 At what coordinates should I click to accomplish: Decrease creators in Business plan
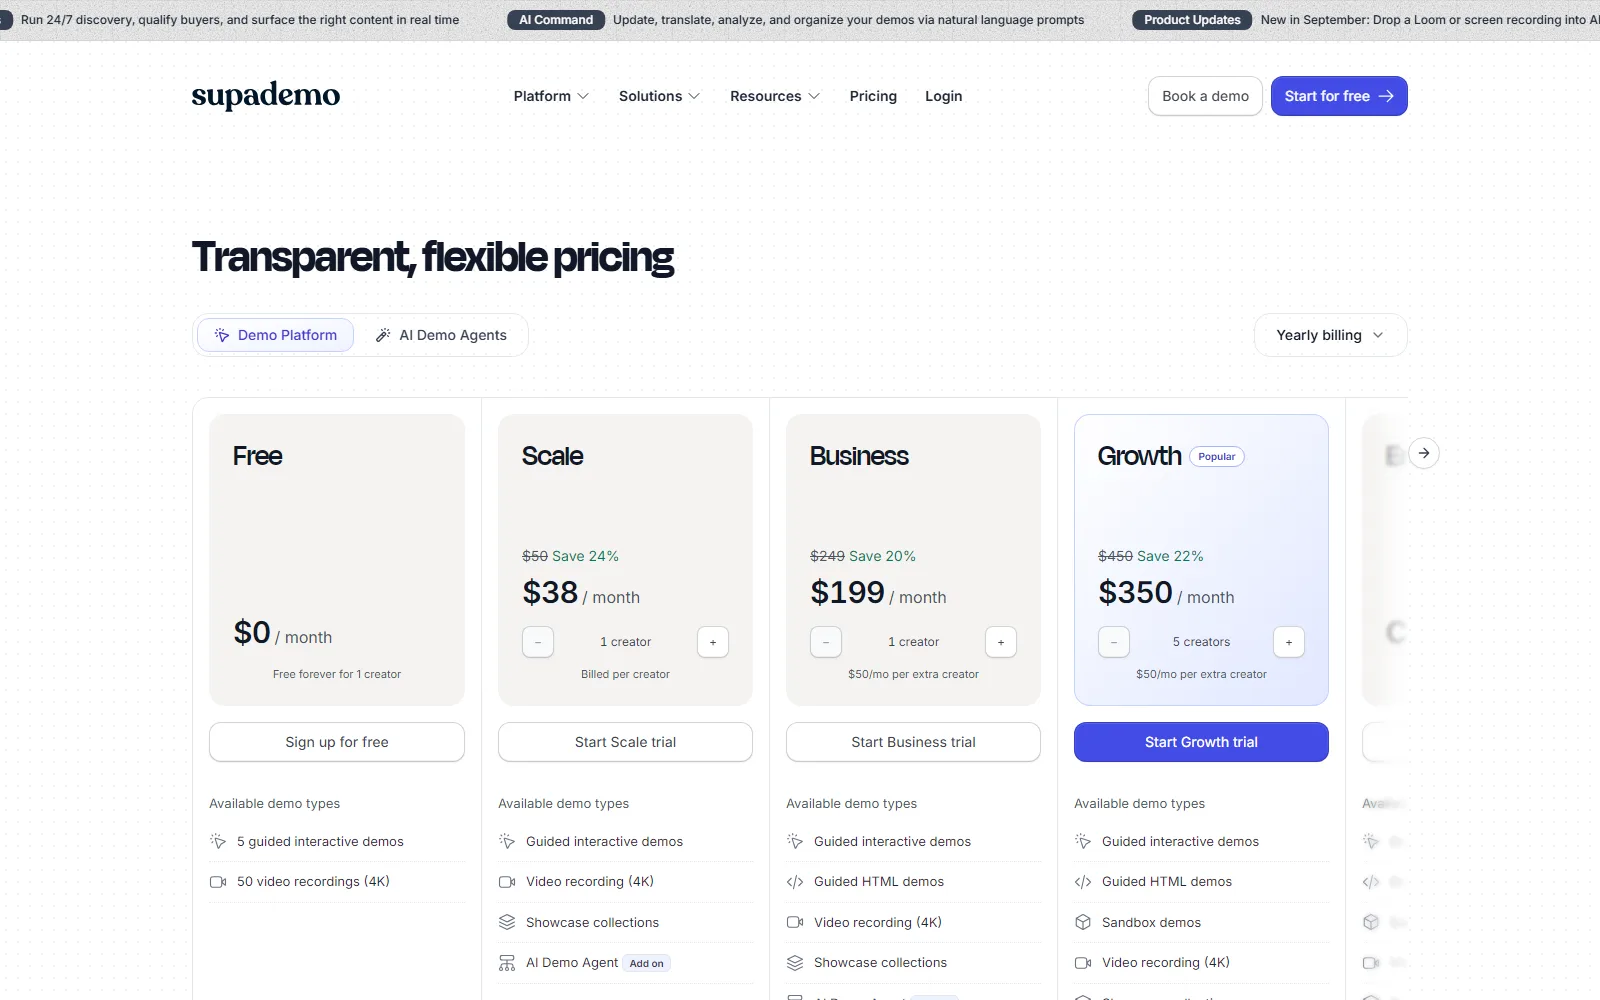coord(826,642)
